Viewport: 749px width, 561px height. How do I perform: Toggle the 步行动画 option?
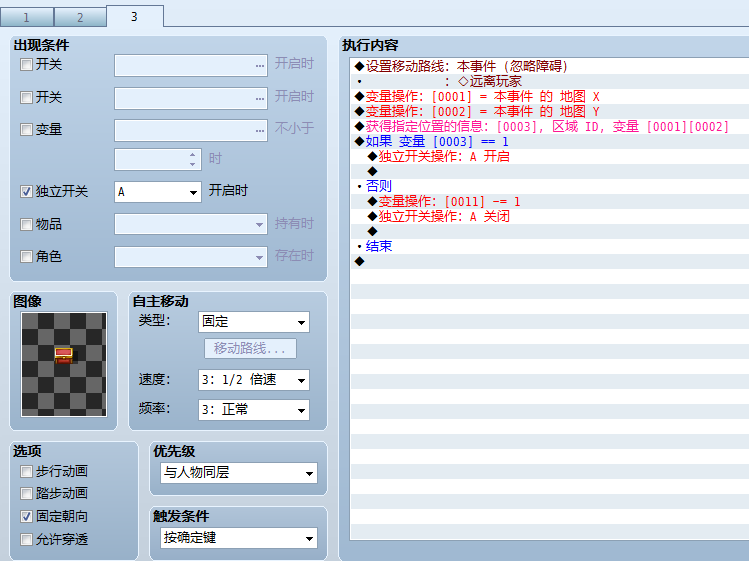tap(26, 472)
